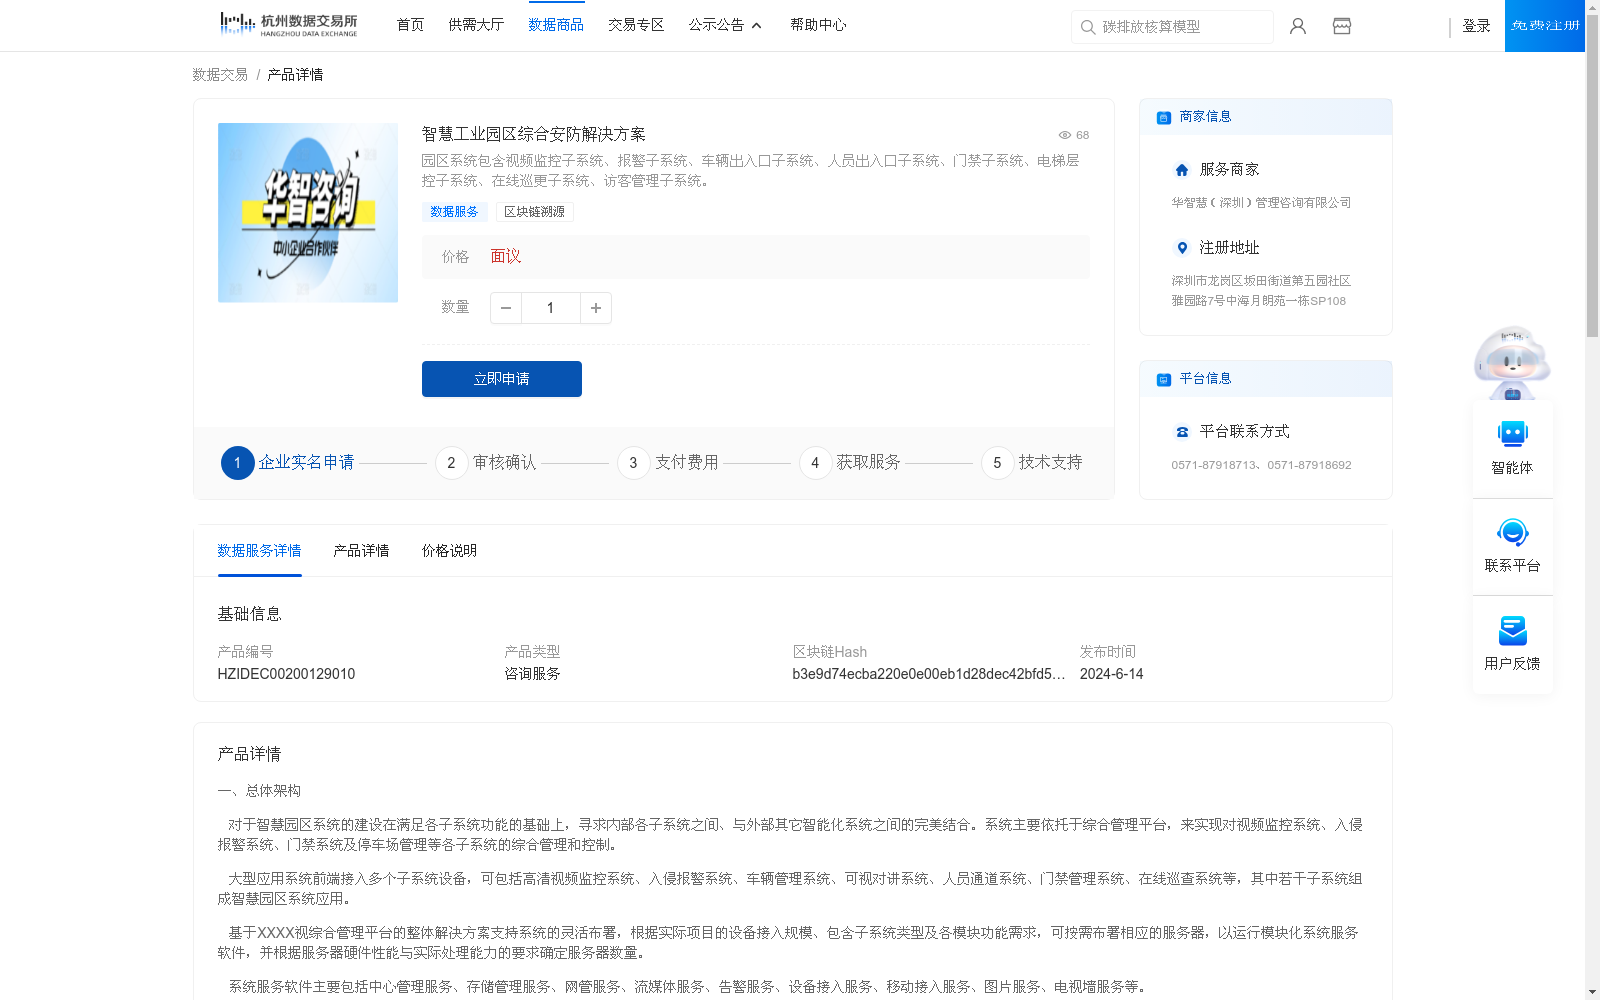Click breadcrumb text 产品详情
This screenshot has height=1000, width=1600.
click(295, 75)
